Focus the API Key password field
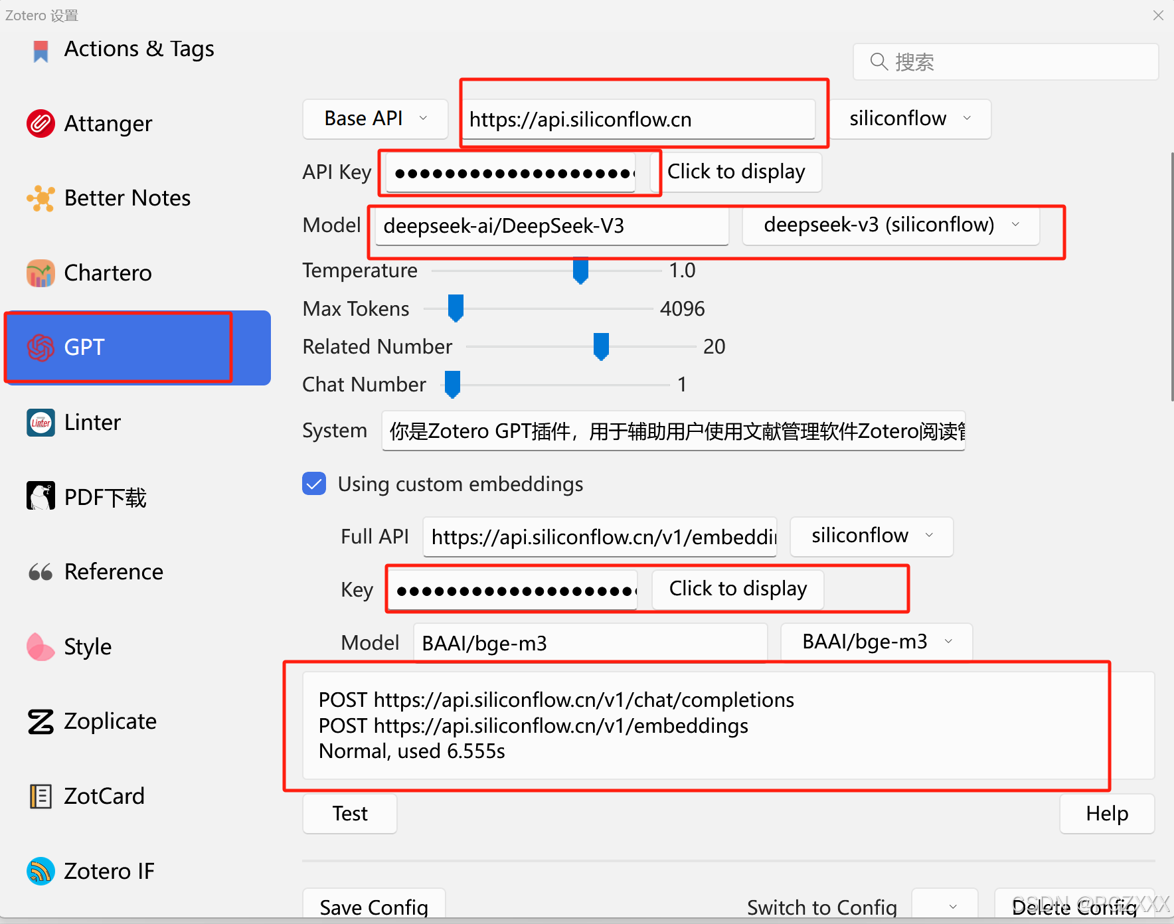1174x924 pixels. [511, 174]
